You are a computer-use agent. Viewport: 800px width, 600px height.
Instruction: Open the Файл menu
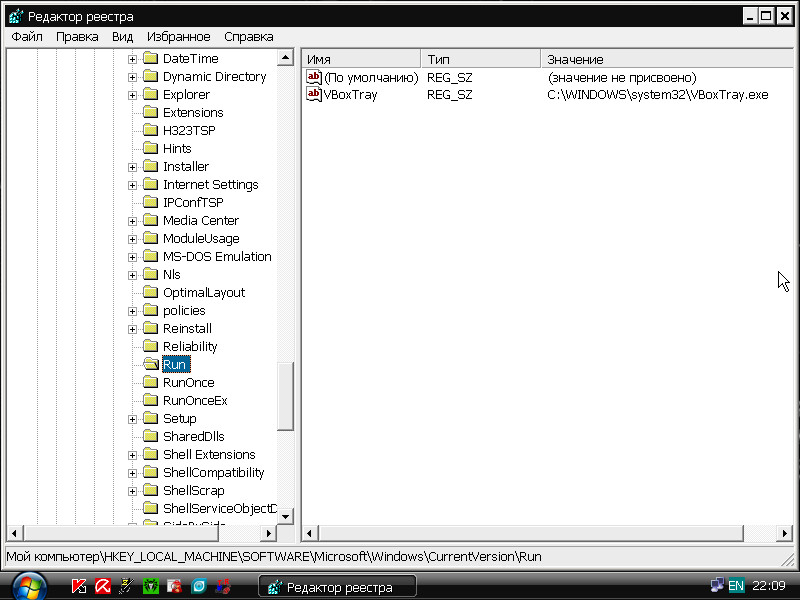[x=27, y=37]
